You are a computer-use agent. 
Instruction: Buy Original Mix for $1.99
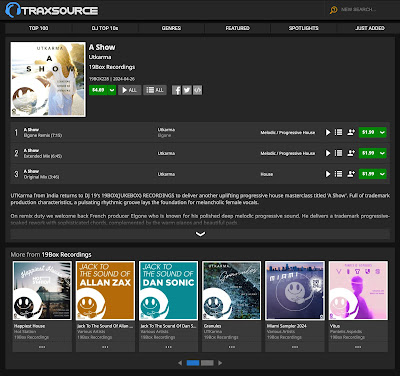(368, 174)
